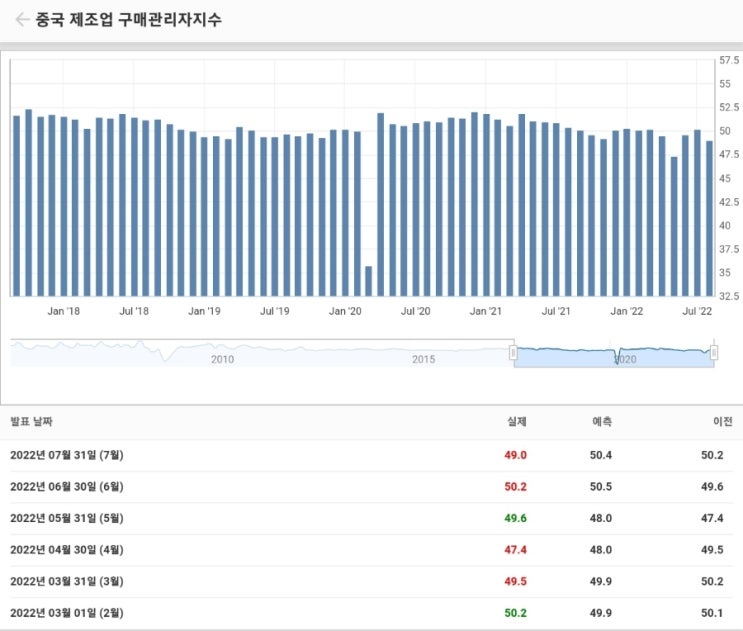This screenshot has width=743, height=631.
Task: Move the right range navigator handle
Action: [x=714, y=352]
